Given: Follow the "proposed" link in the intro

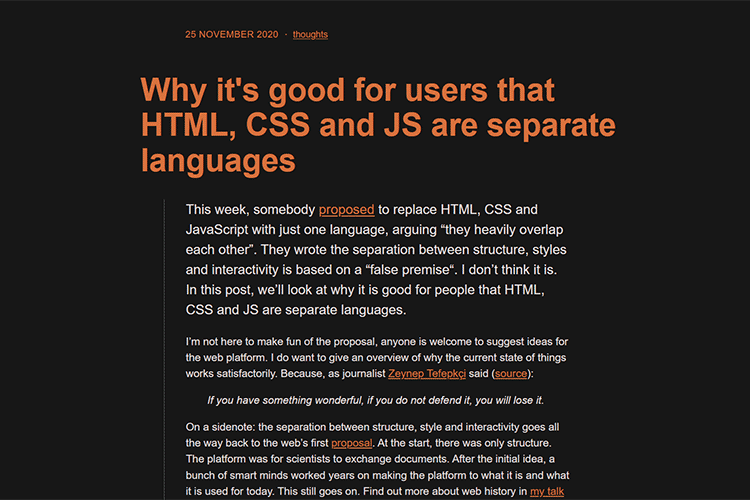Looking at the screenshot, I should pos(346,210).
